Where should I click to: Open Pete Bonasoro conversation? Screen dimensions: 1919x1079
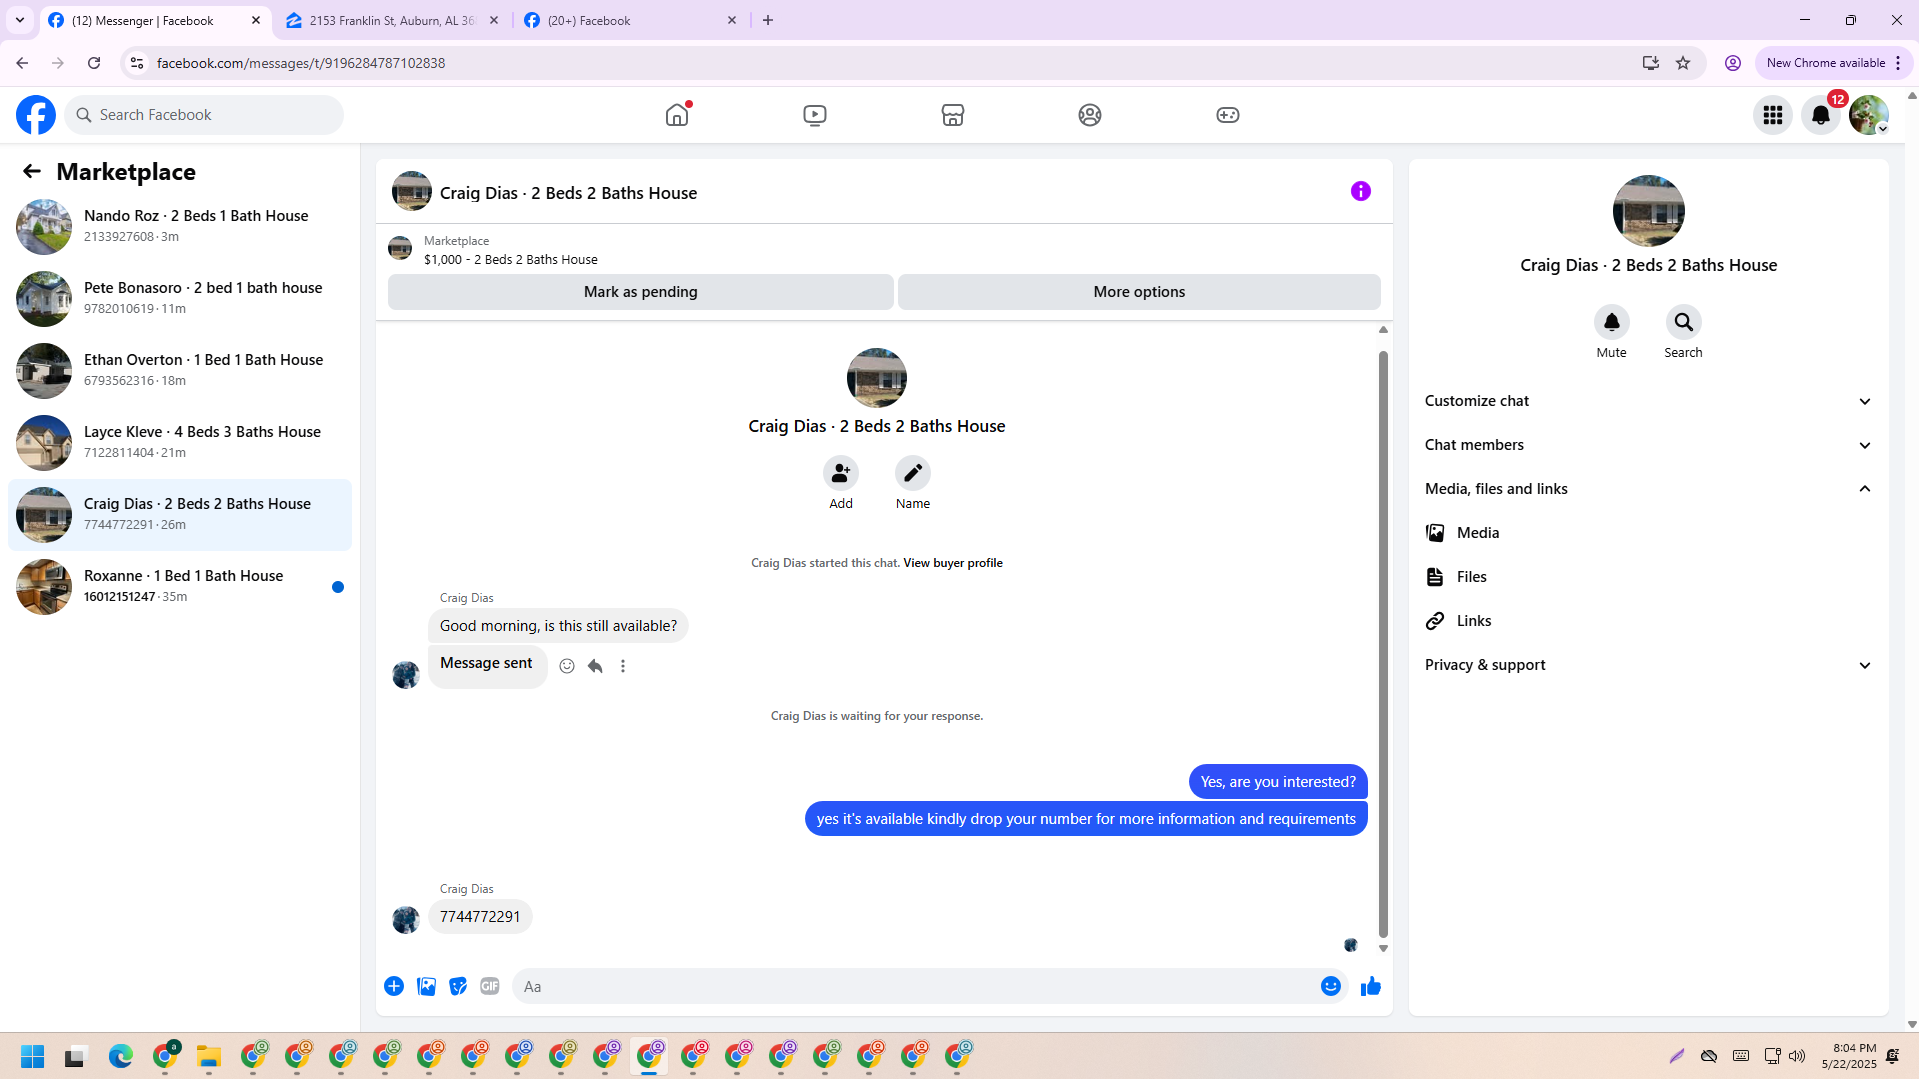click(180, 299)
